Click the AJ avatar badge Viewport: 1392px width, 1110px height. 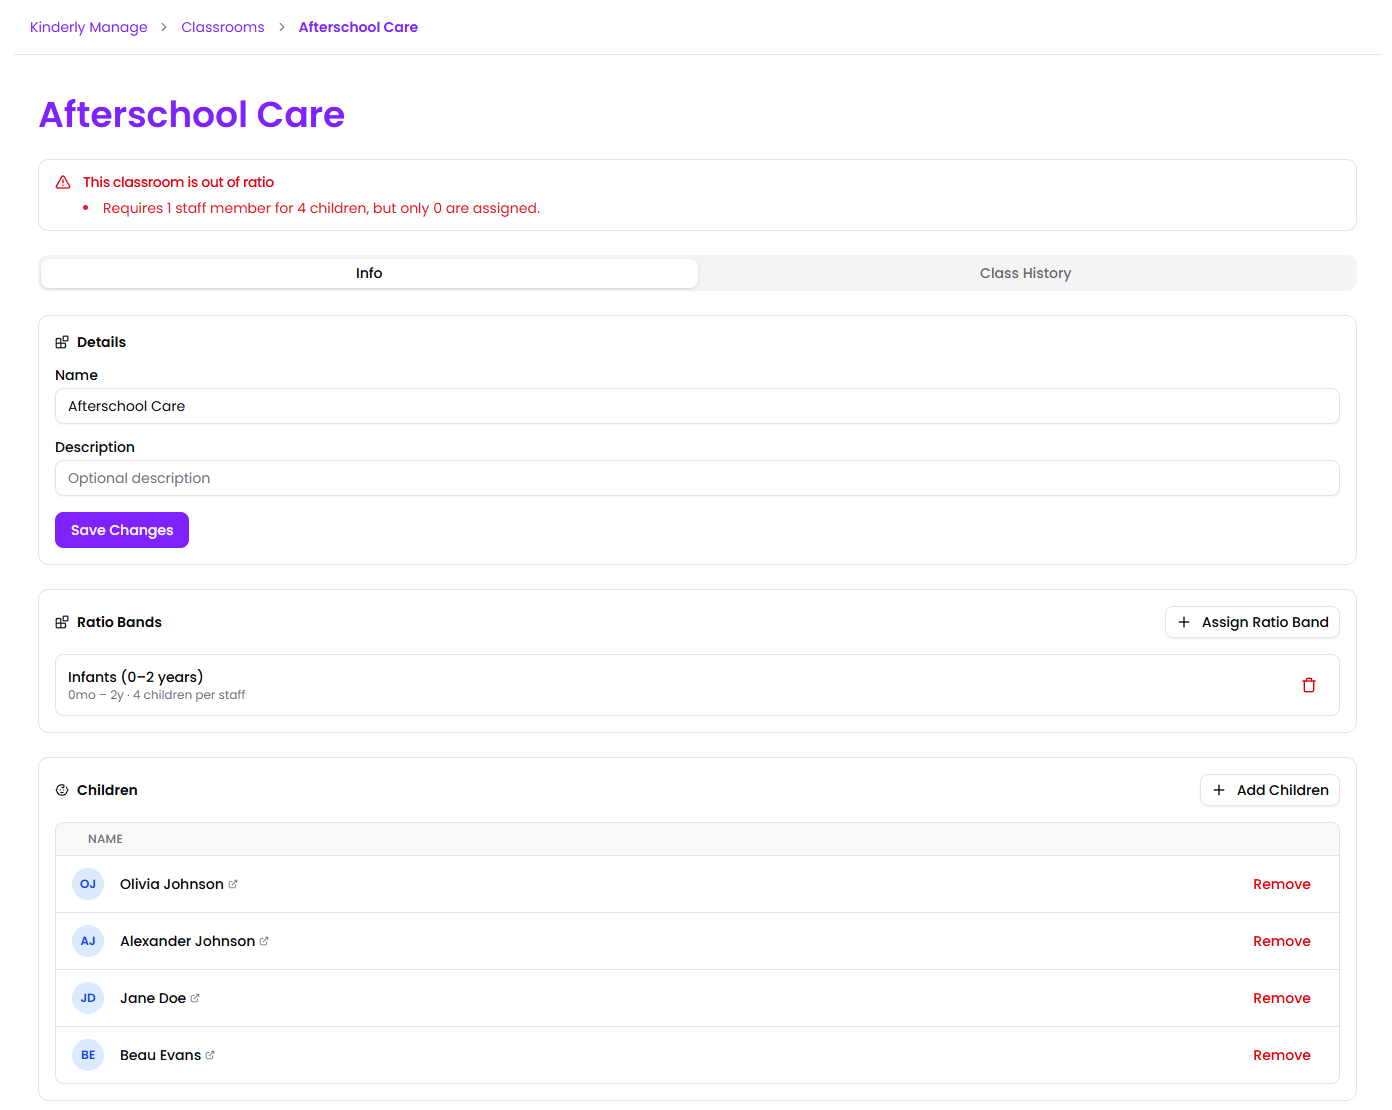[88, 941]
